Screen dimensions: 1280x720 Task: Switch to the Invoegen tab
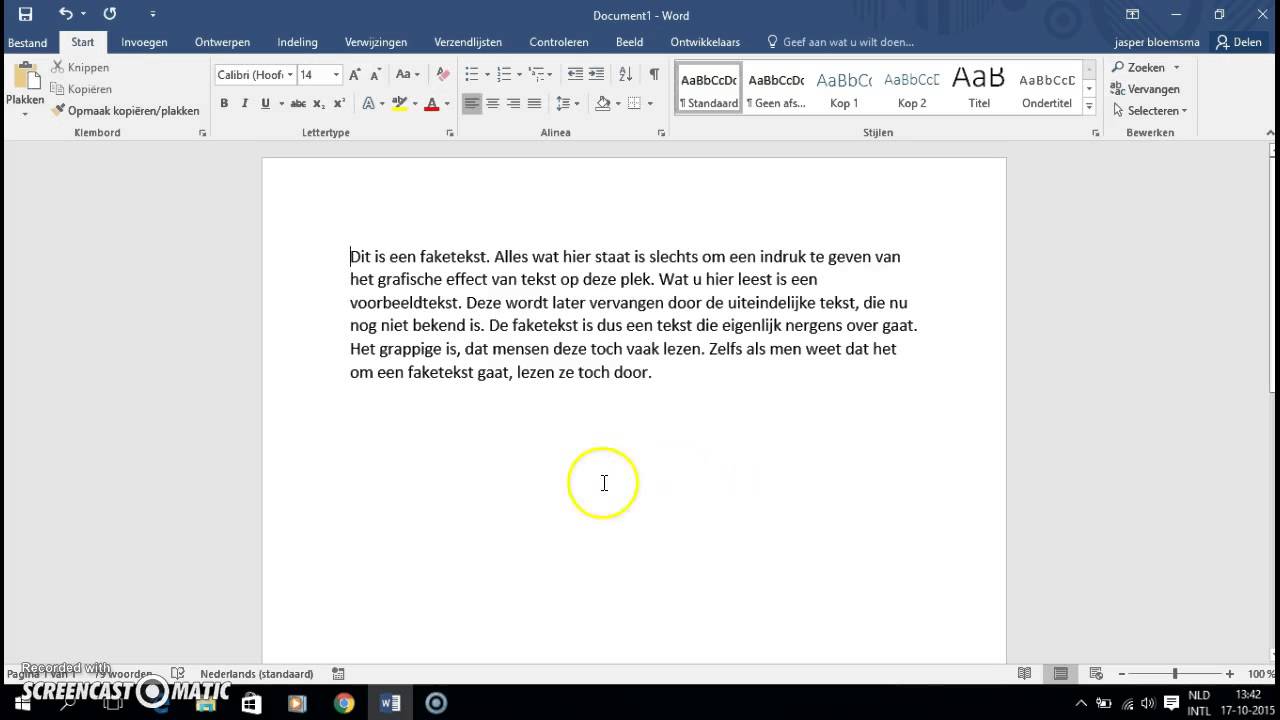click(144, 42)
